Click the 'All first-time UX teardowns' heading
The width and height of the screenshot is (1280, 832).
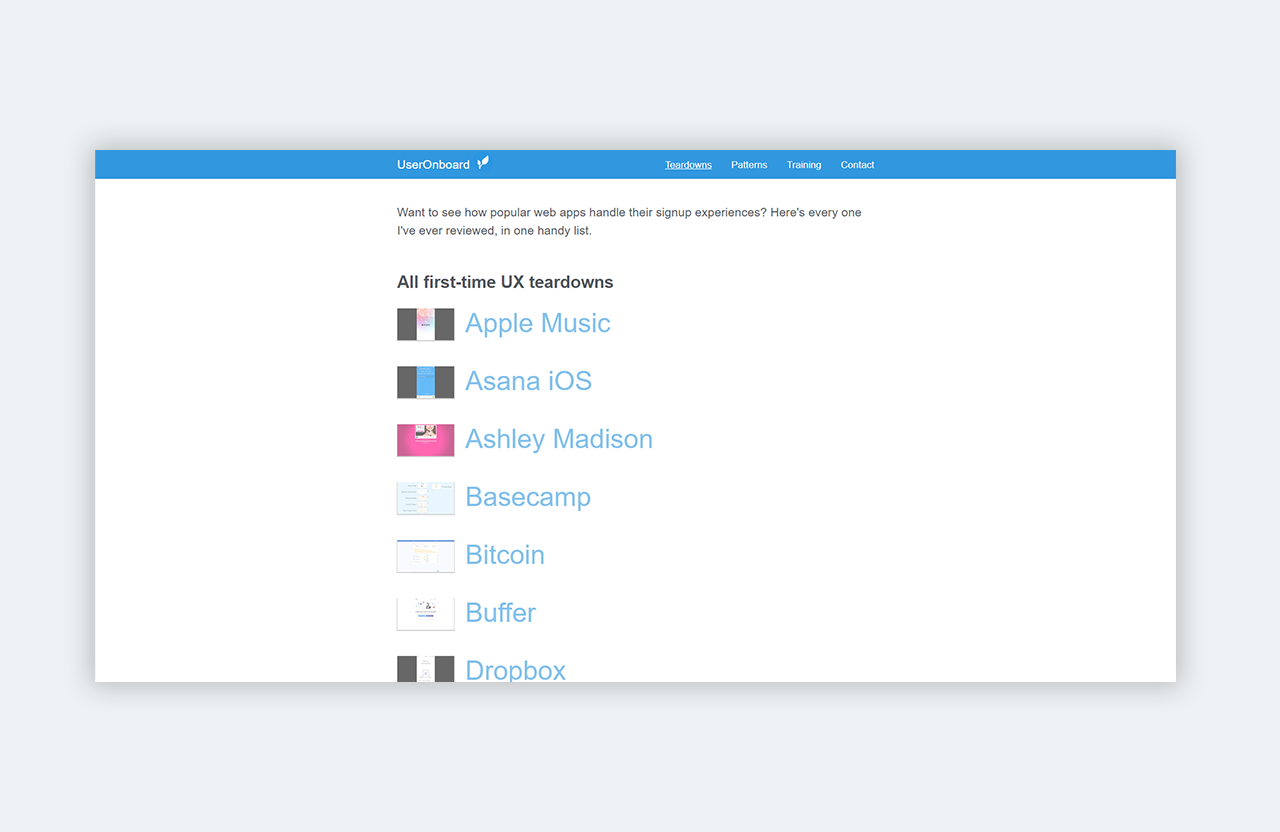point(505,282)
